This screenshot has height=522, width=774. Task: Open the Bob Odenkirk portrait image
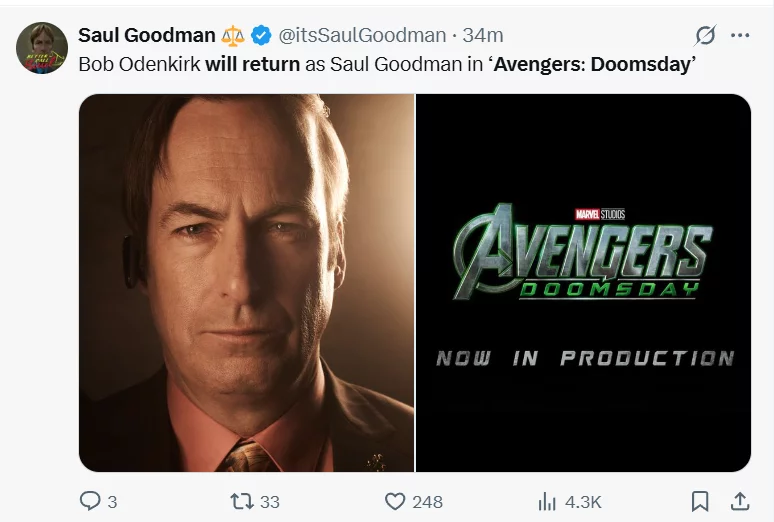pyautogui.click(x=247, y=283)
